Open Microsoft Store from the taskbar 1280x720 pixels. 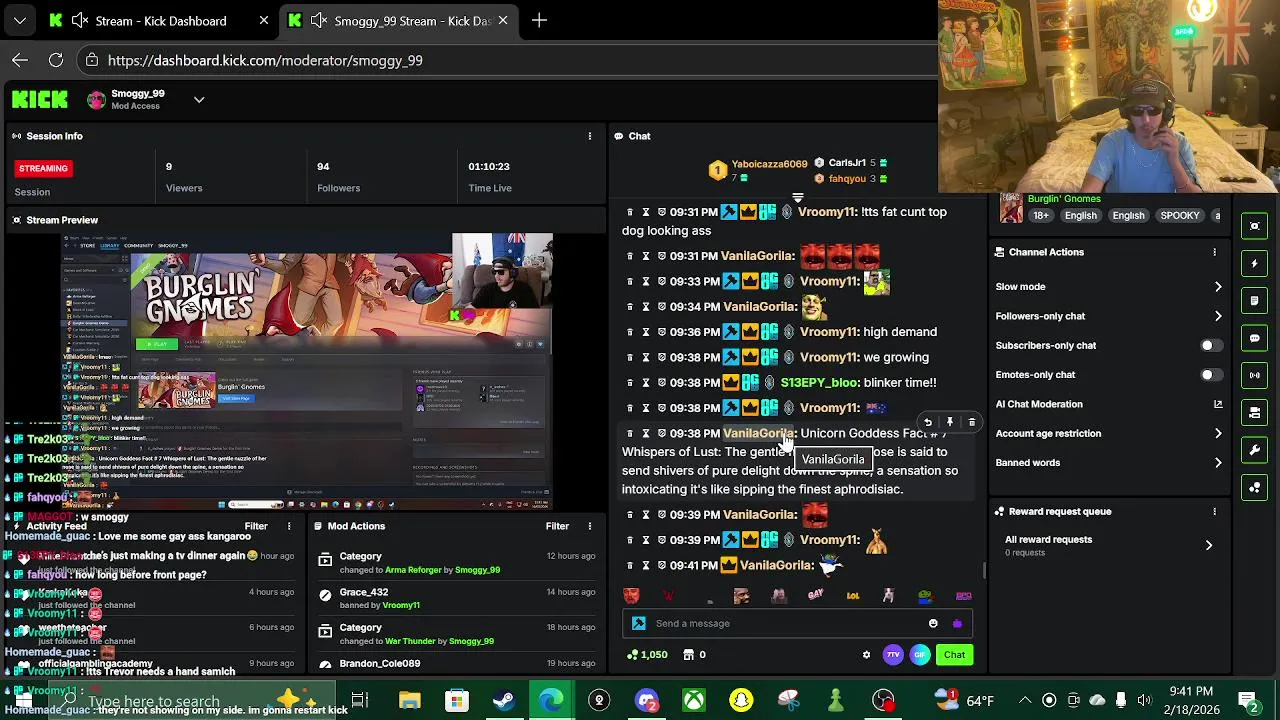click(456, 700)
